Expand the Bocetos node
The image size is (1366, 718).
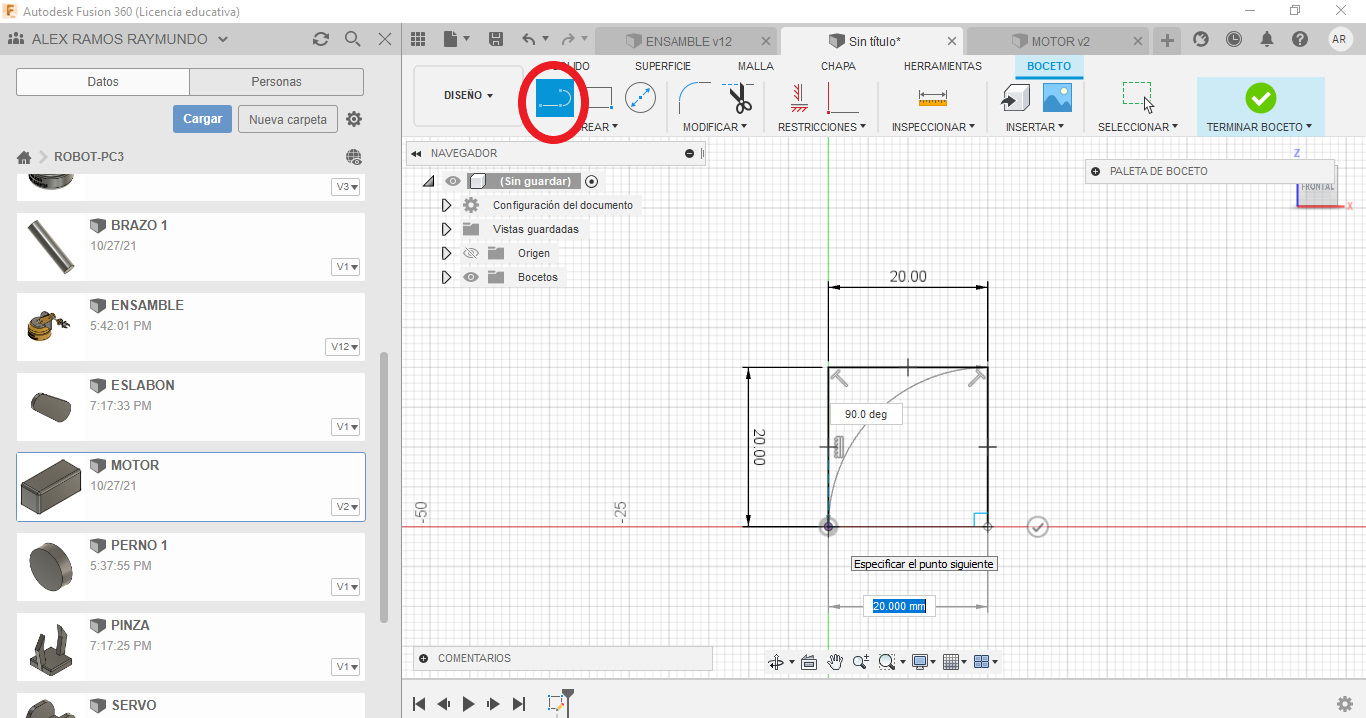pyautogui.click(x=446, y=277)
